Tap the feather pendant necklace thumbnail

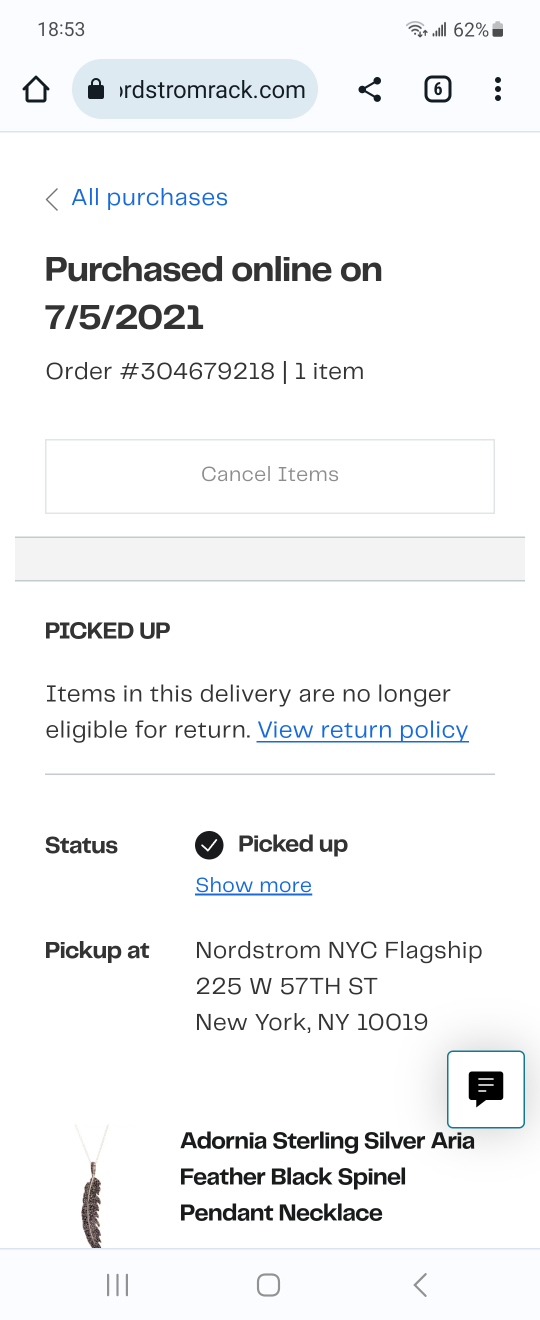tap(92, 1185)
